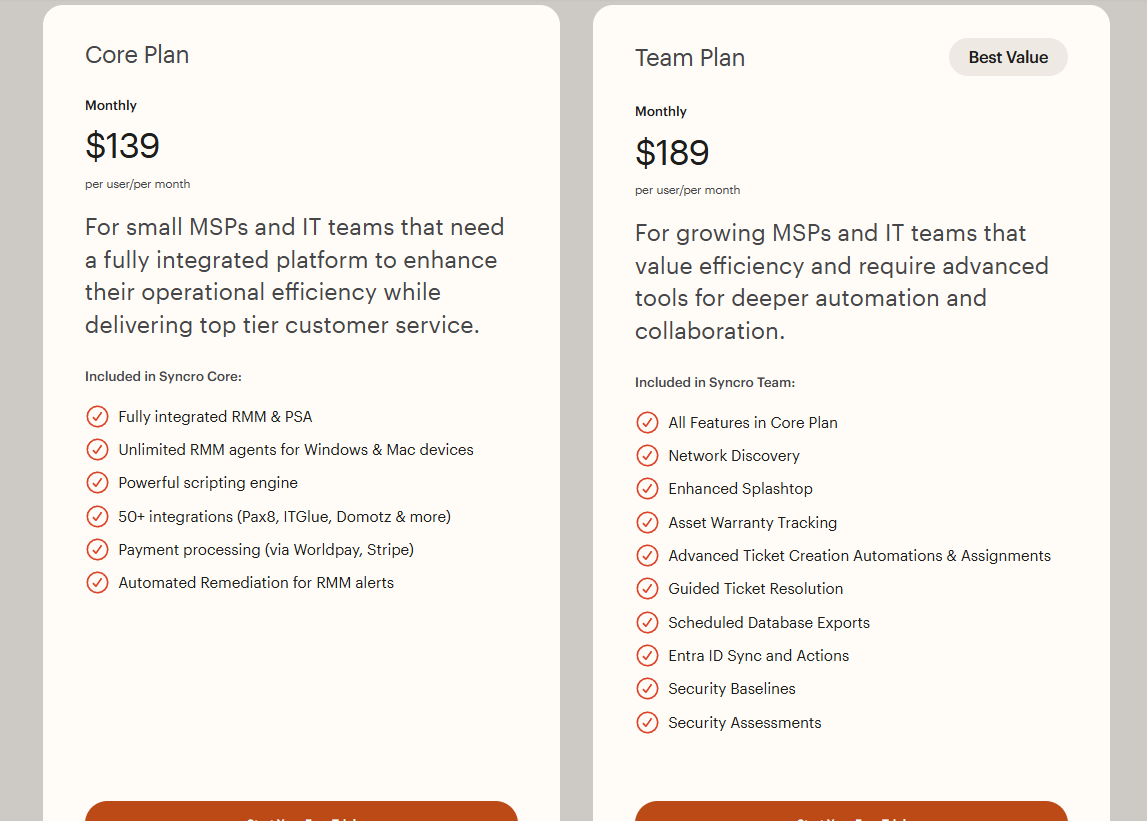
Task: Click the Team Plan start trial button
Action: (851, 811)
